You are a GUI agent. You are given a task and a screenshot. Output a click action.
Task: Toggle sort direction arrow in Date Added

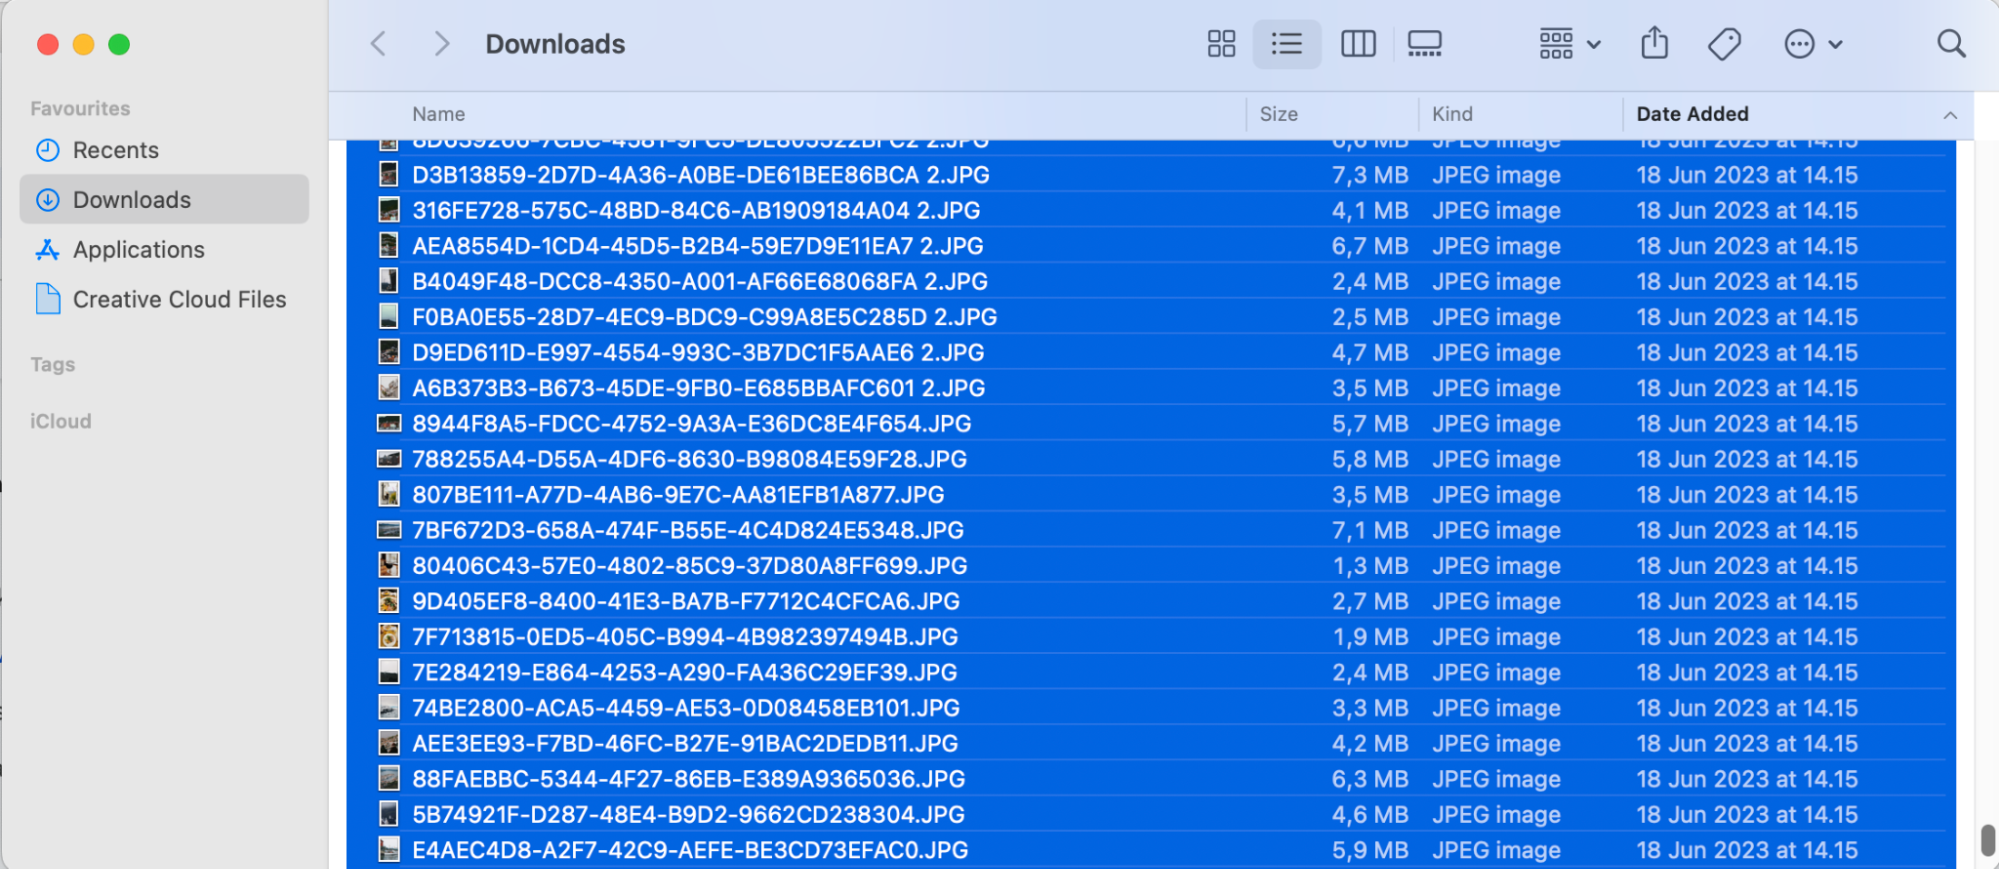[1950, 115]
